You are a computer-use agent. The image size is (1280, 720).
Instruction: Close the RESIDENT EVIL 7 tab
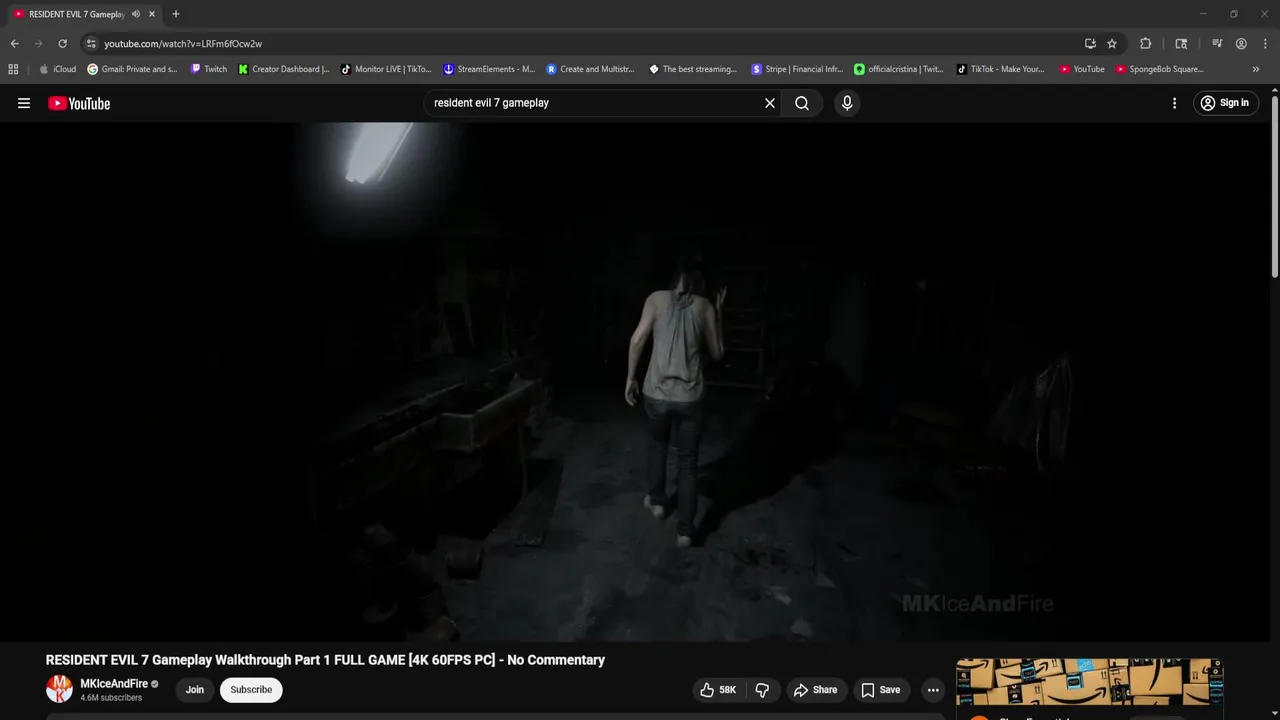[152, 14]
